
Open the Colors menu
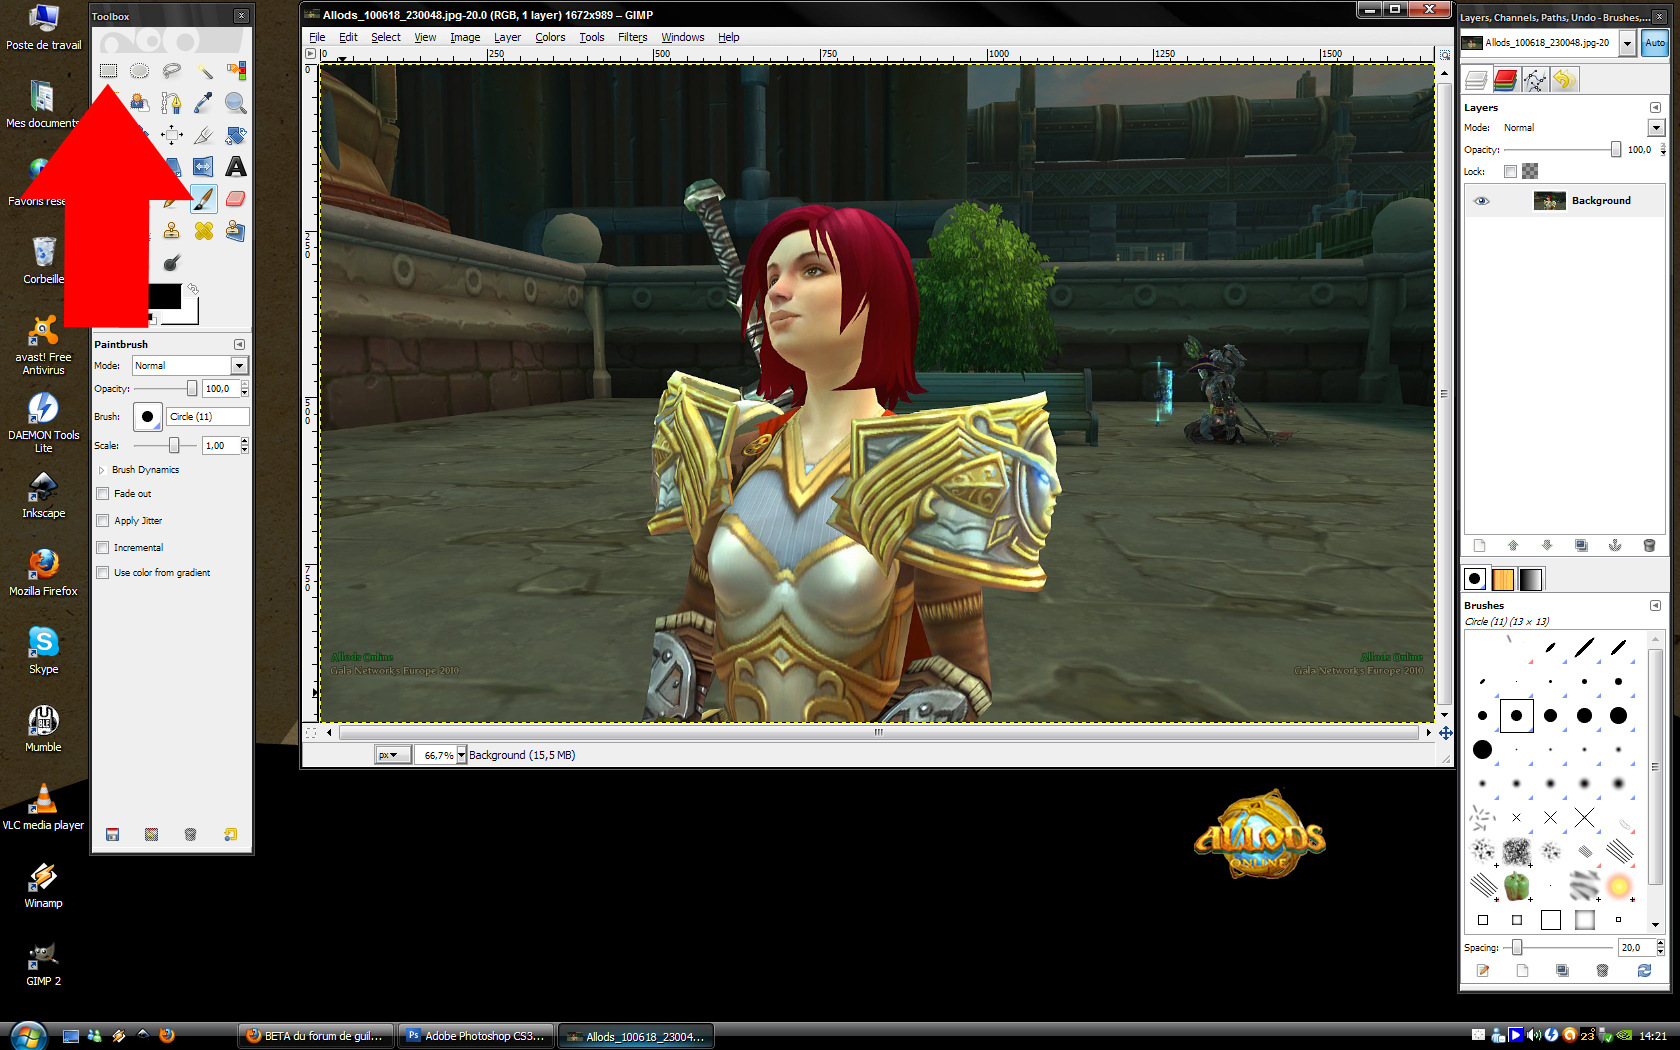point(550,37)
